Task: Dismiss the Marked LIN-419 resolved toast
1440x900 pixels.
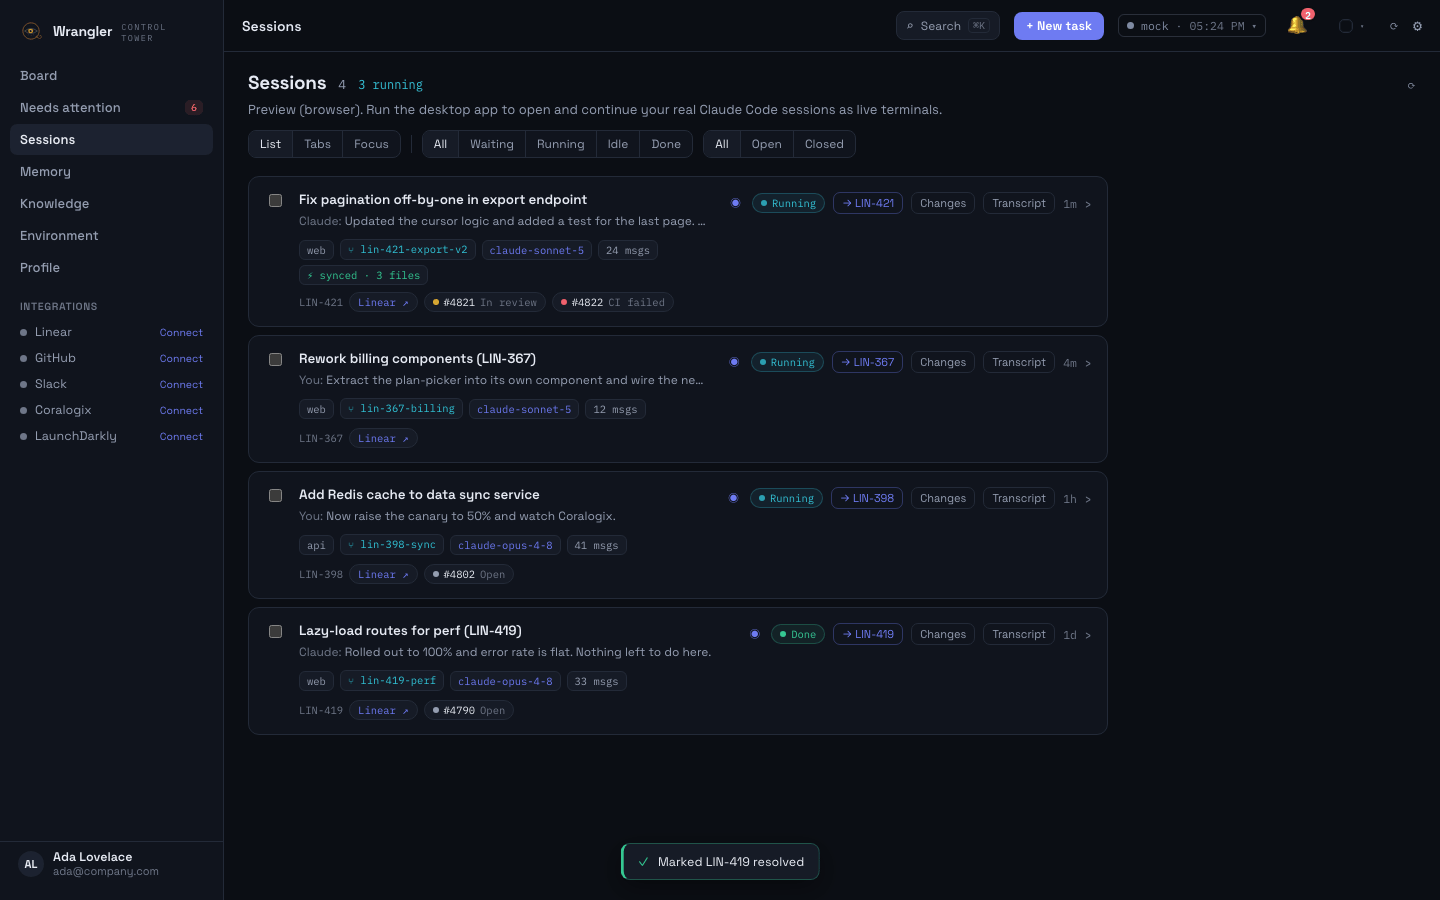Action: [720, 861]
